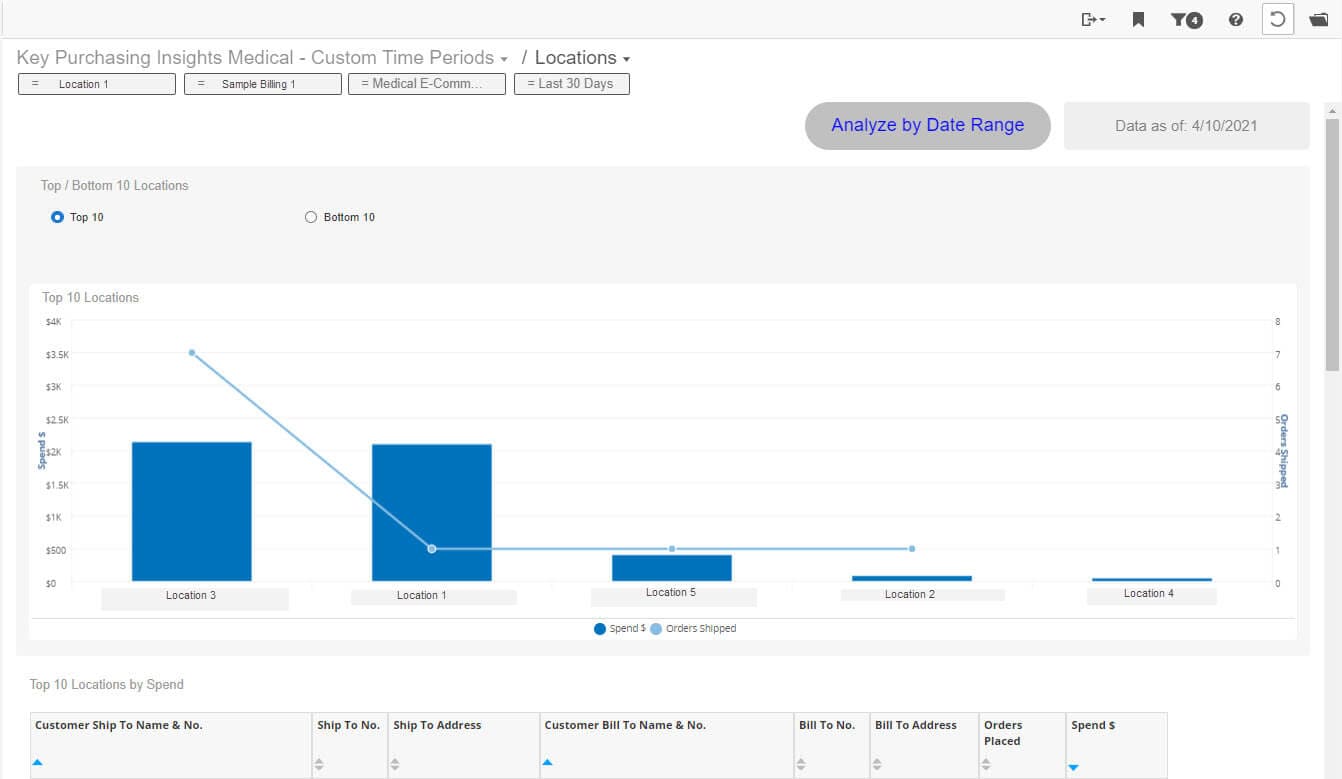1342x779 pixels.
Task: Select the Top 10 radio button
Action: point(57,217)
